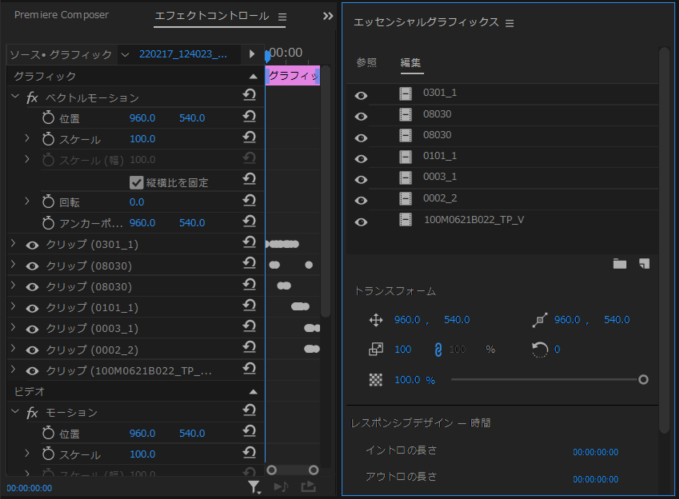The image size is (679, 499).
Task: Click the opacity slider handle in トランスフォーム
Action: [643, 380]
